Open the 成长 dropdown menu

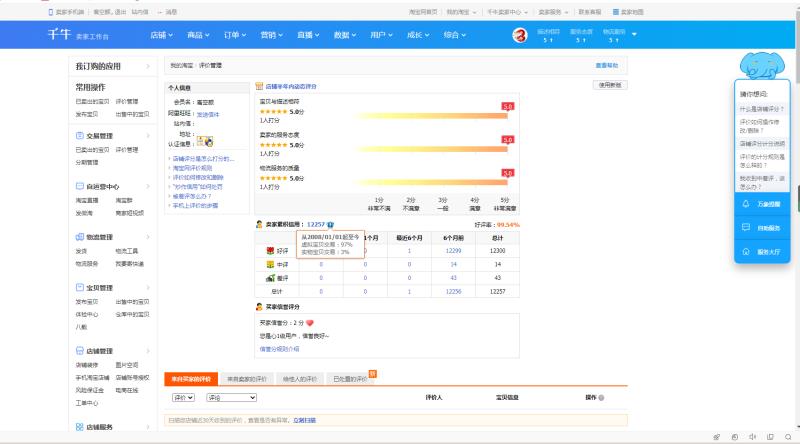pyautogui.click(x=418, y=35)
